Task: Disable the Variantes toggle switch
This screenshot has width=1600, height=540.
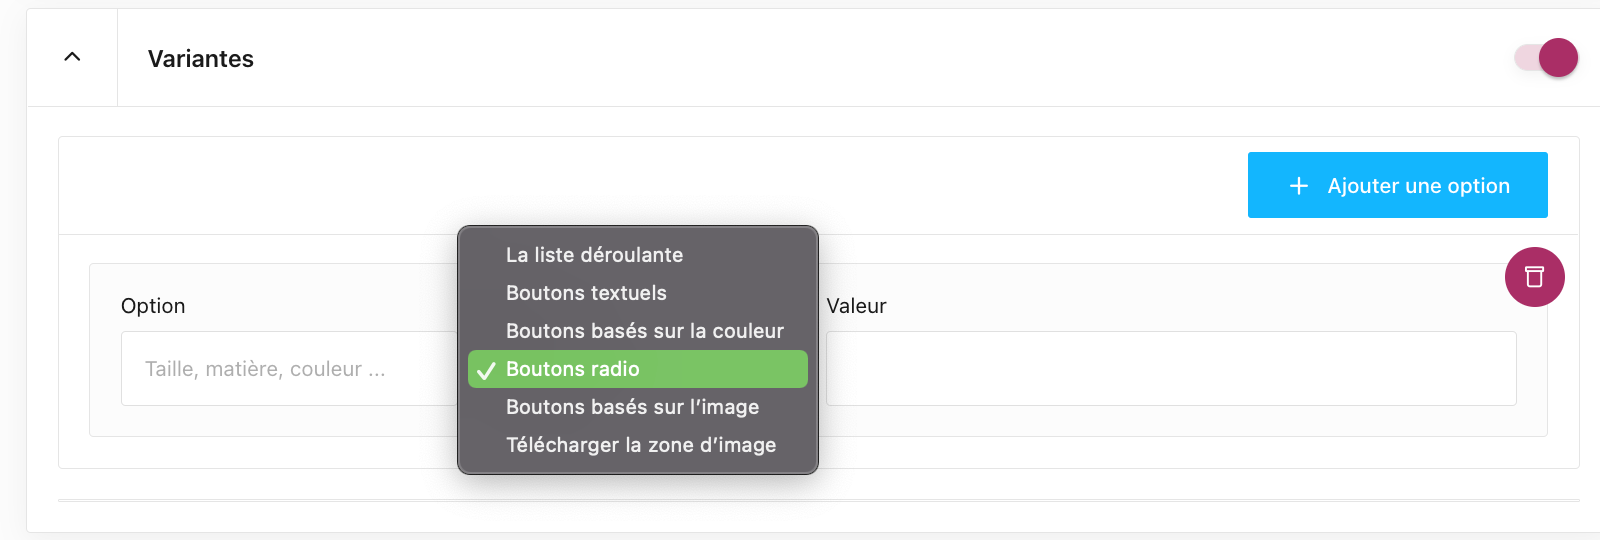Action: 1546,58
